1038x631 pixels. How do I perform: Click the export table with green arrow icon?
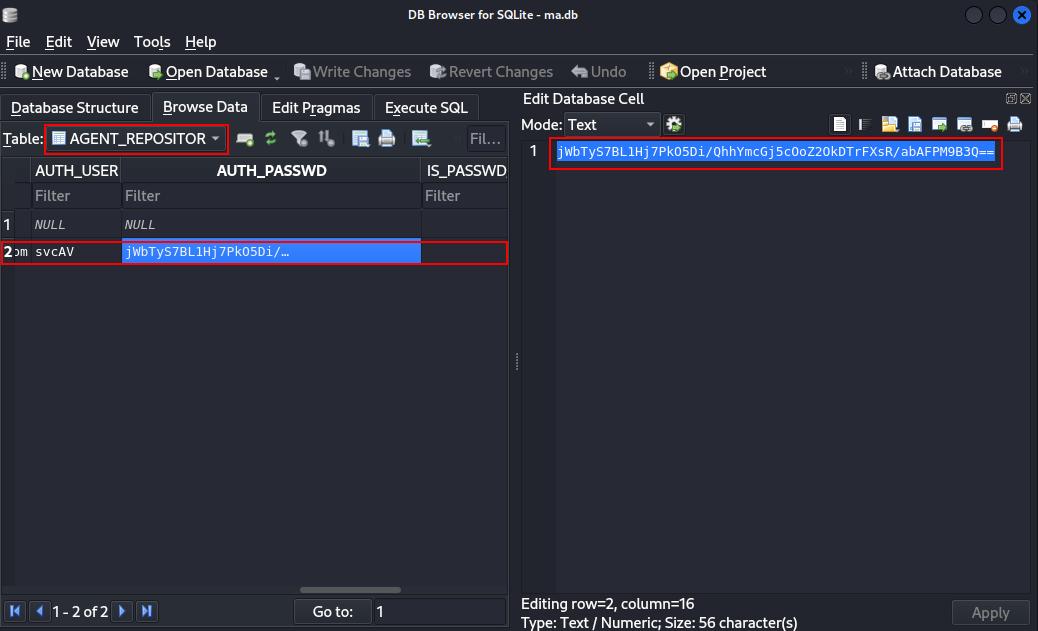coord(421,138)
